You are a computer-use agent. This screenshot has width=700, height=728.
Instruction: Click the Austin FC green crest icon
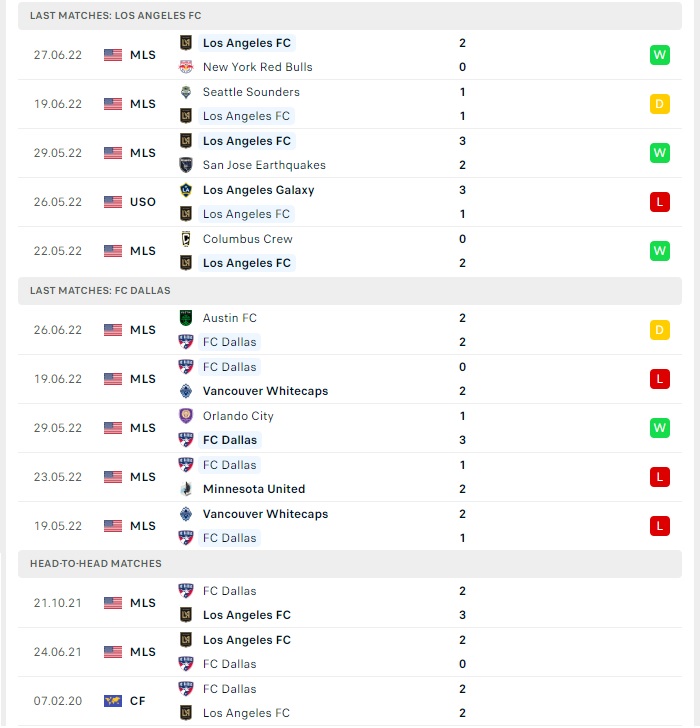pyautogui.click(x=186, y=318)
